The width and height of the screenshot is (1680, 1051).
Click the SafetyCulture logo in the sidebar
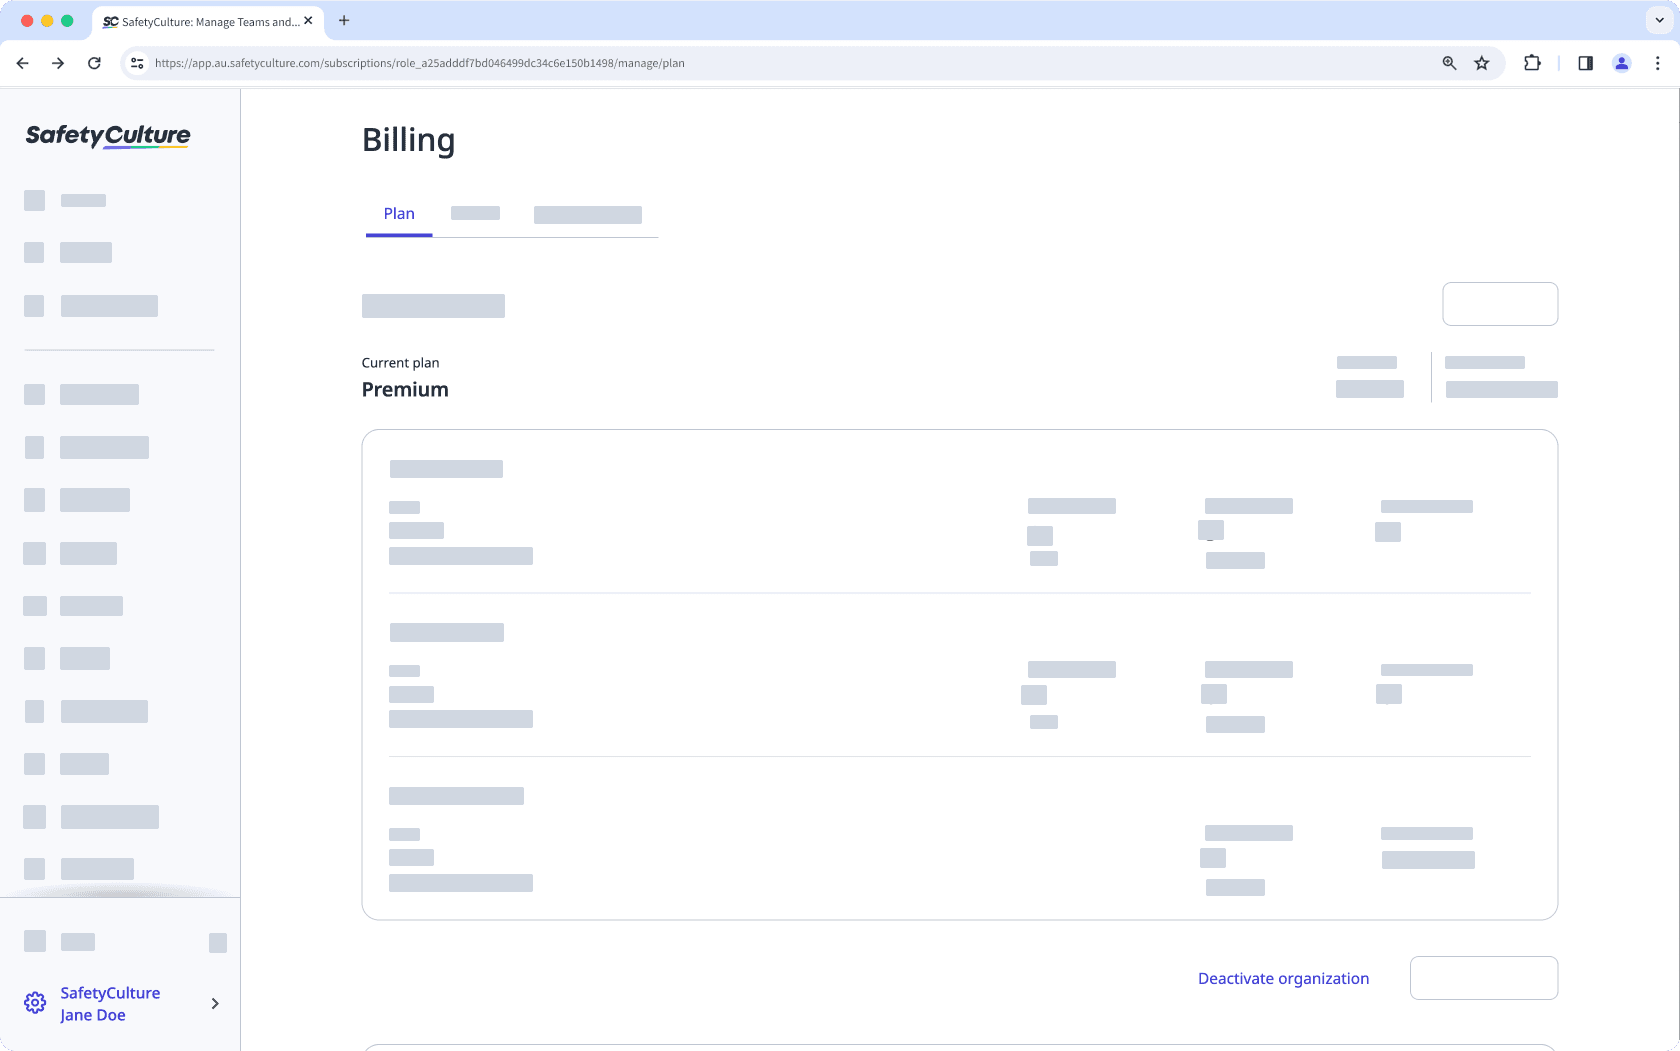[105, 136]
